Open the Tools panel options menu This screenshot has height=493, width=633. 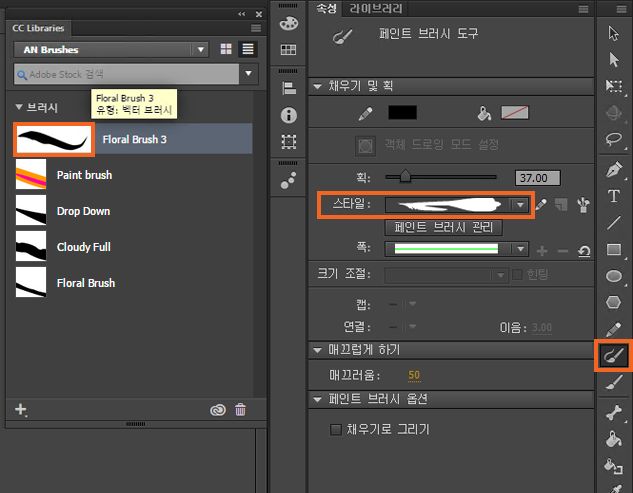click(x=622, y=9)
